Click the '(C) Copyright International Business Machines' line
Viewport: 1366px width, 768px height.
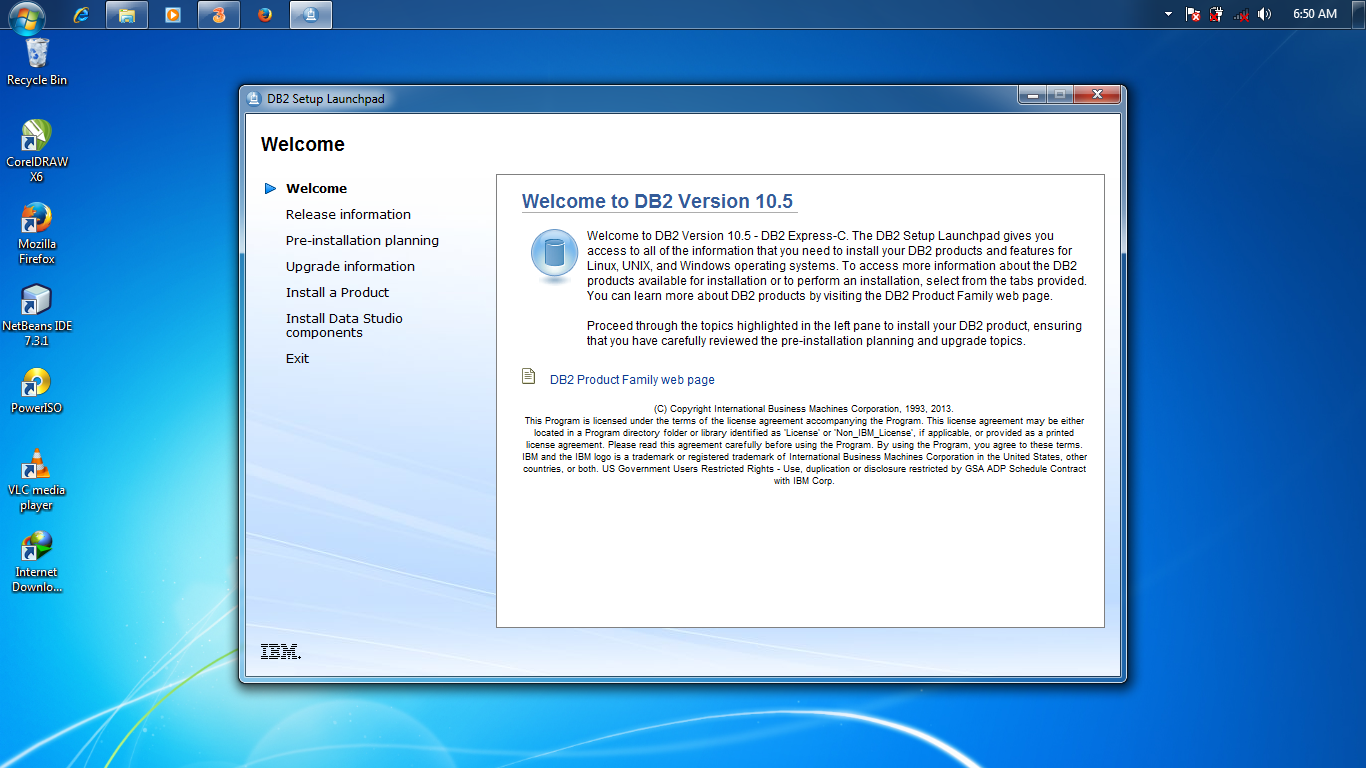[x=804, y=409]
